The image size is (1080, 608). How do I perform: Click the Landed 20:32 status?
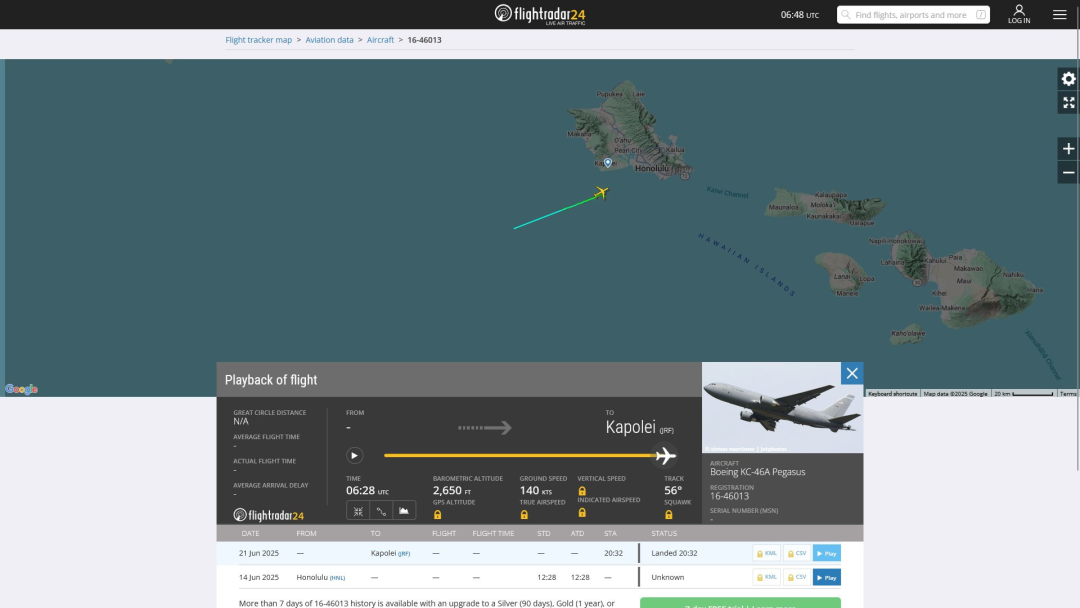point(674,553)
